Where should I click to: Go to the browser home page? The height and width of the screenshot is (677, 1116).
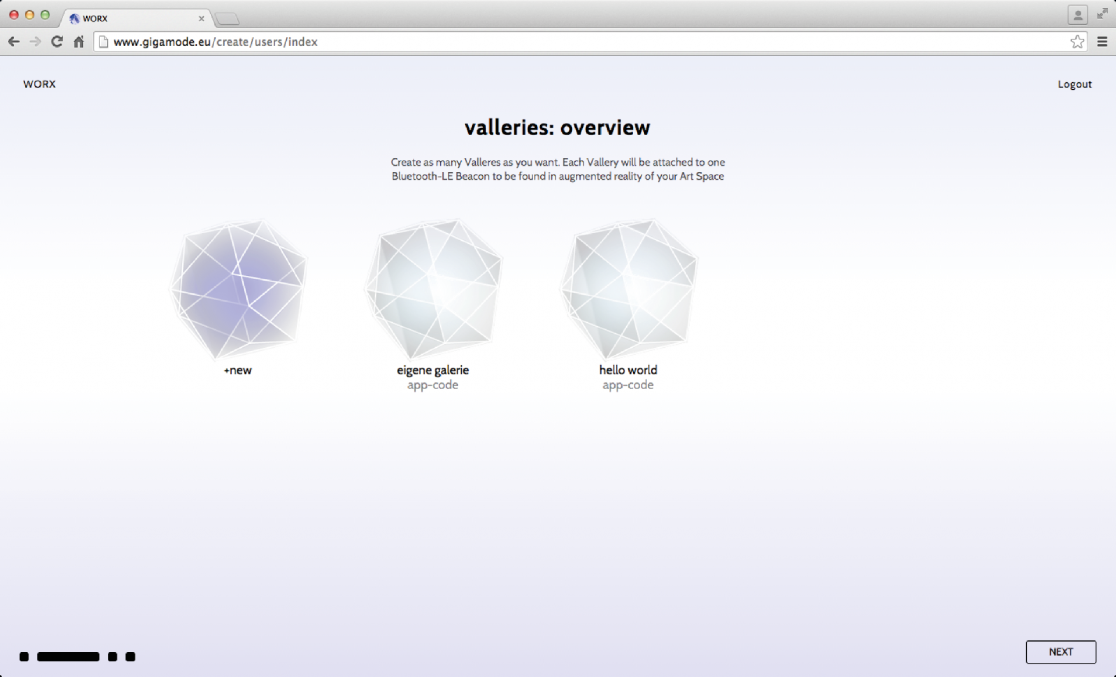[79, 42]
